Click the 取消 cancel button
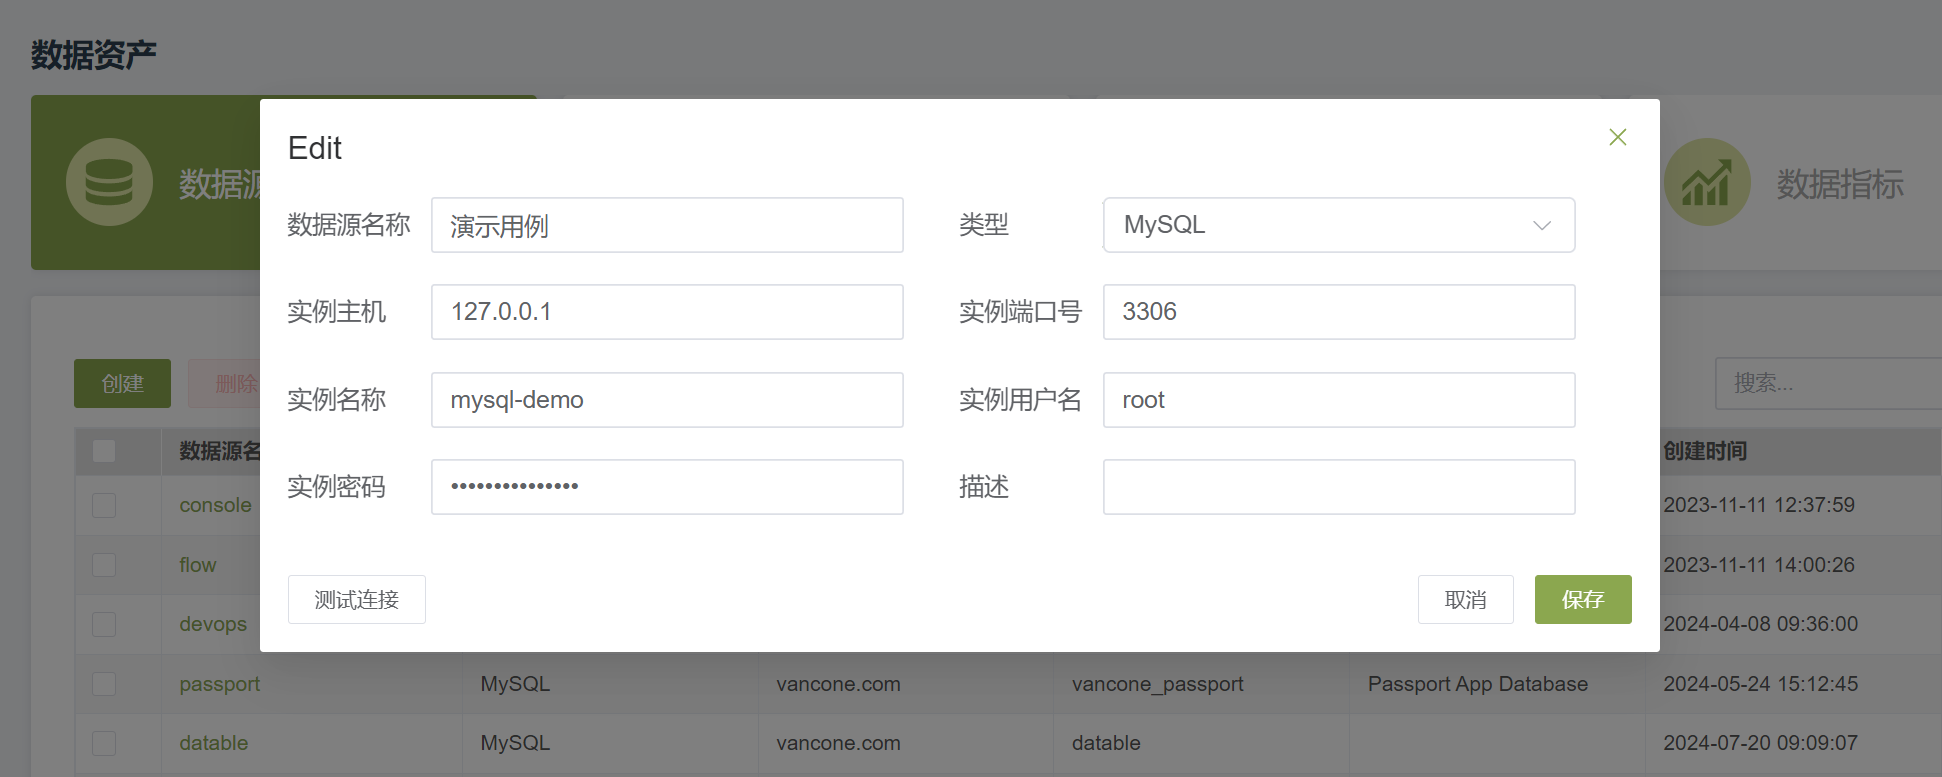This screenshot has height=777, width=1942. [x=1465, y=599]
